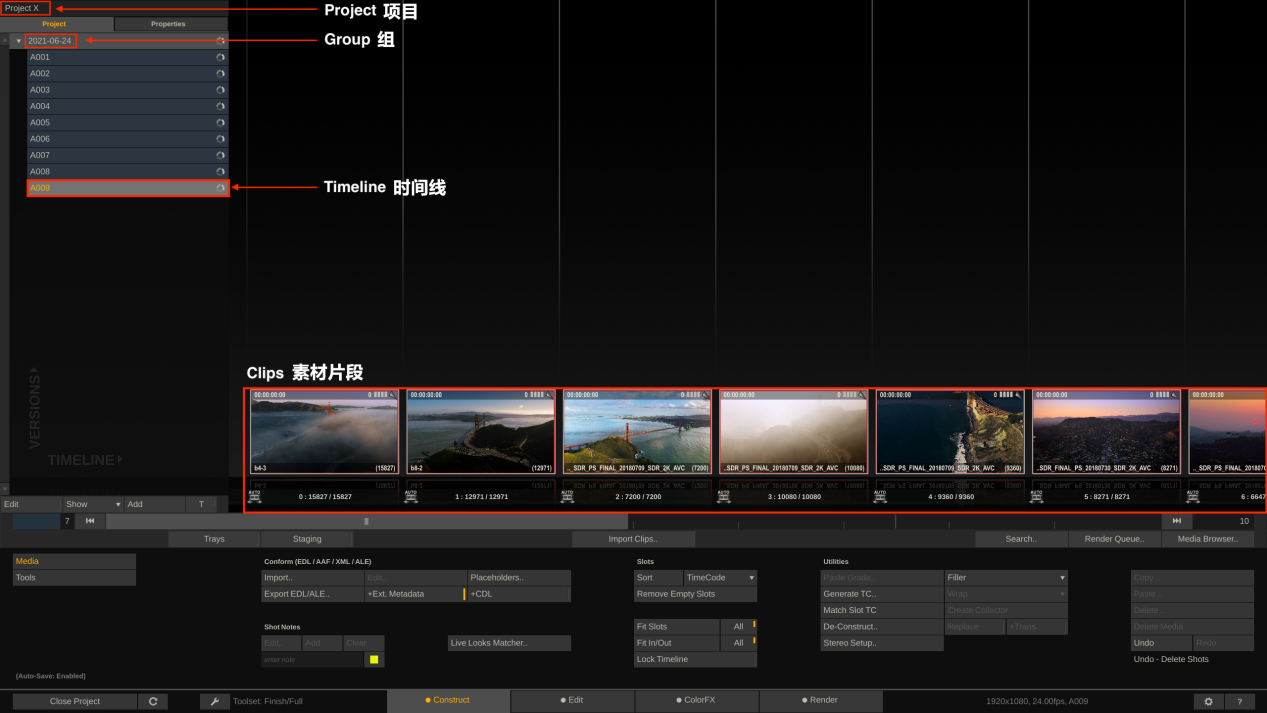Toggle Lock Timeline

695,659
